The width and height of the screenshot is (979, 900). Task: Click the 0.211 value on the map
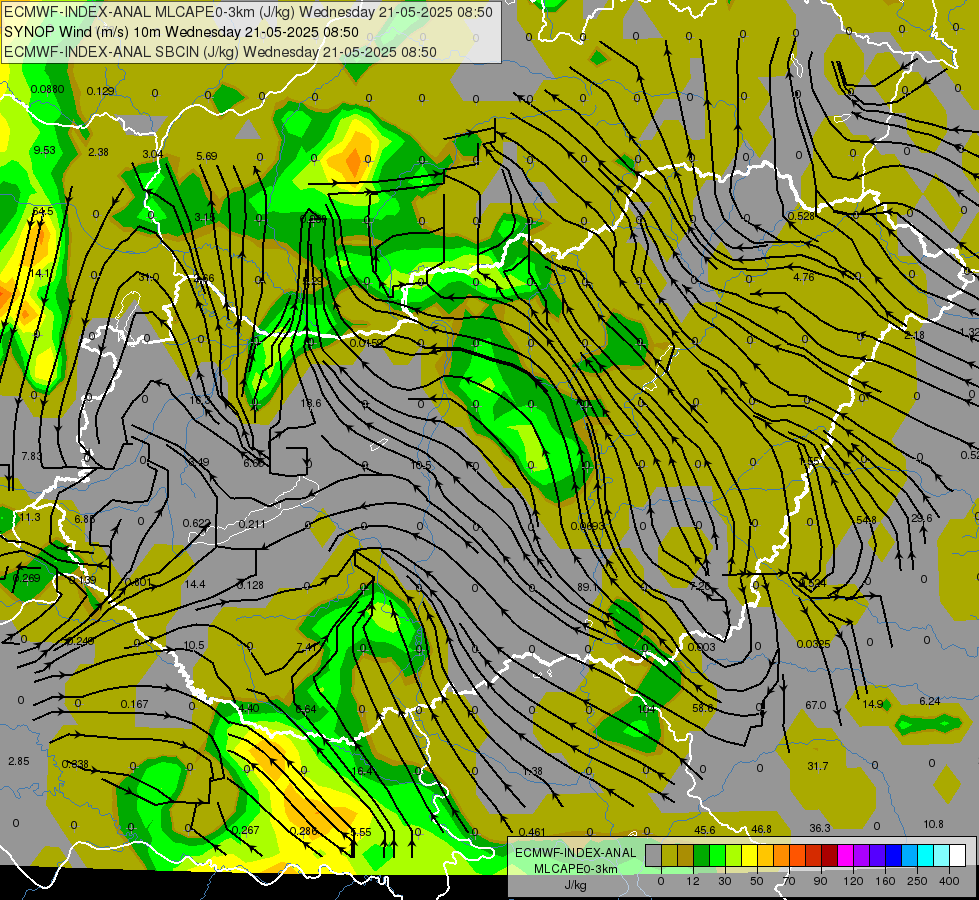[x=252, y=524]
